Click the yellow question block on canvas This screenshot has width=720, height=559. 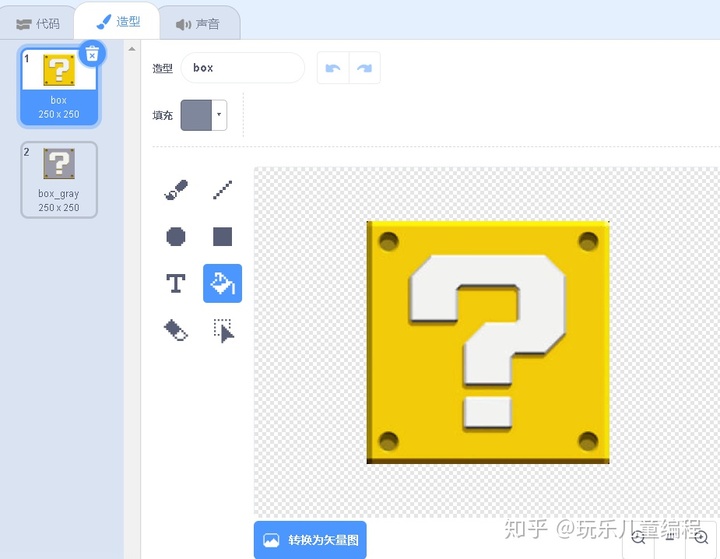tap(488, 342)
